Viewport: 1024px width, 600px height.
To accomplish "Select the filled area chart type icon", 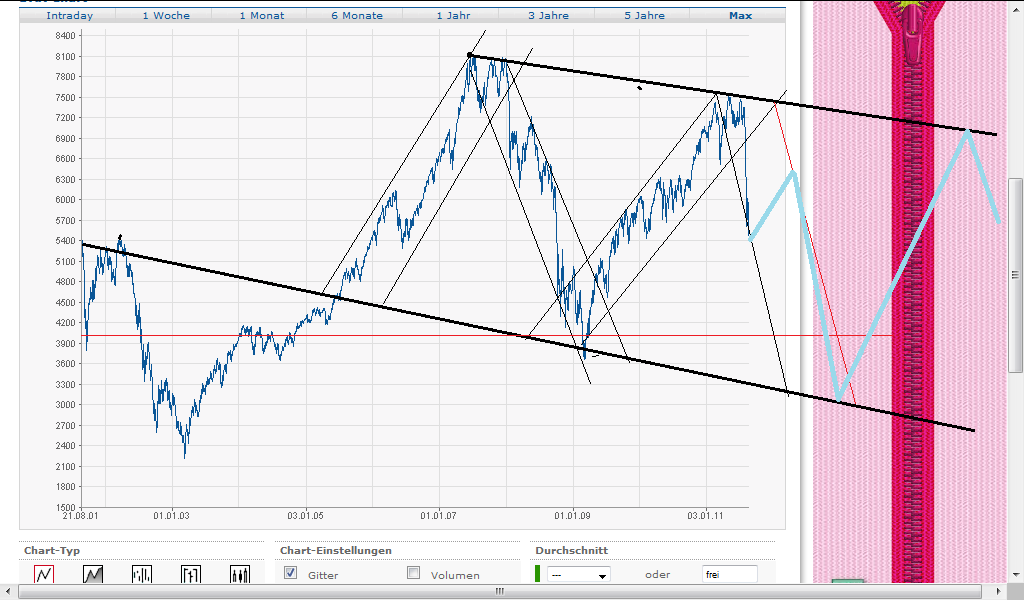I will (93, 574).
